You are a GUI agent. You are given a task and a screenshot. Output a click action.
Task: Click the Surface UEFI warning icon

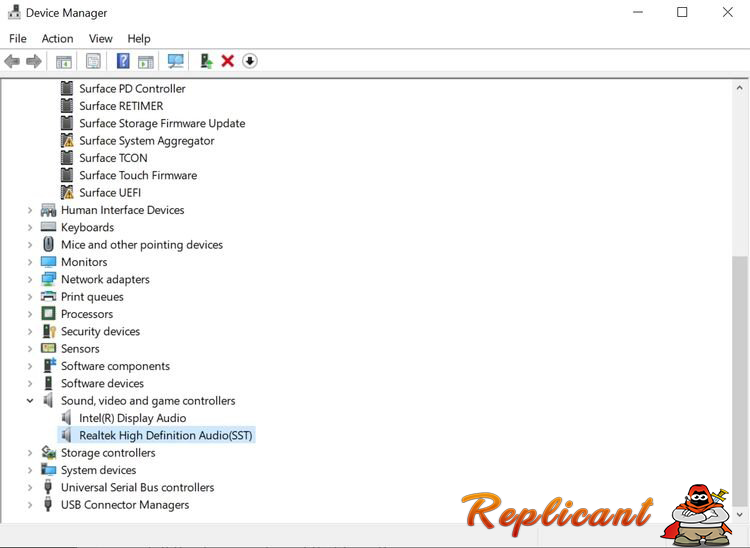pyautogui.click(x=67, y=193)
